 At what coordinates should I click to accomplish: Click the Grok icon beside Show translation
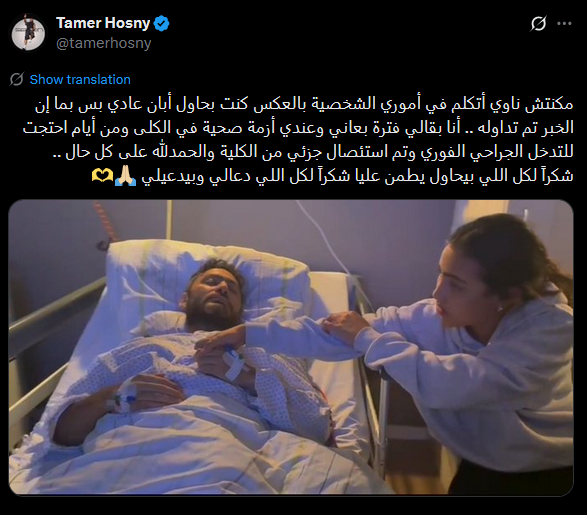pyautogui.click(x=16, y=79)
